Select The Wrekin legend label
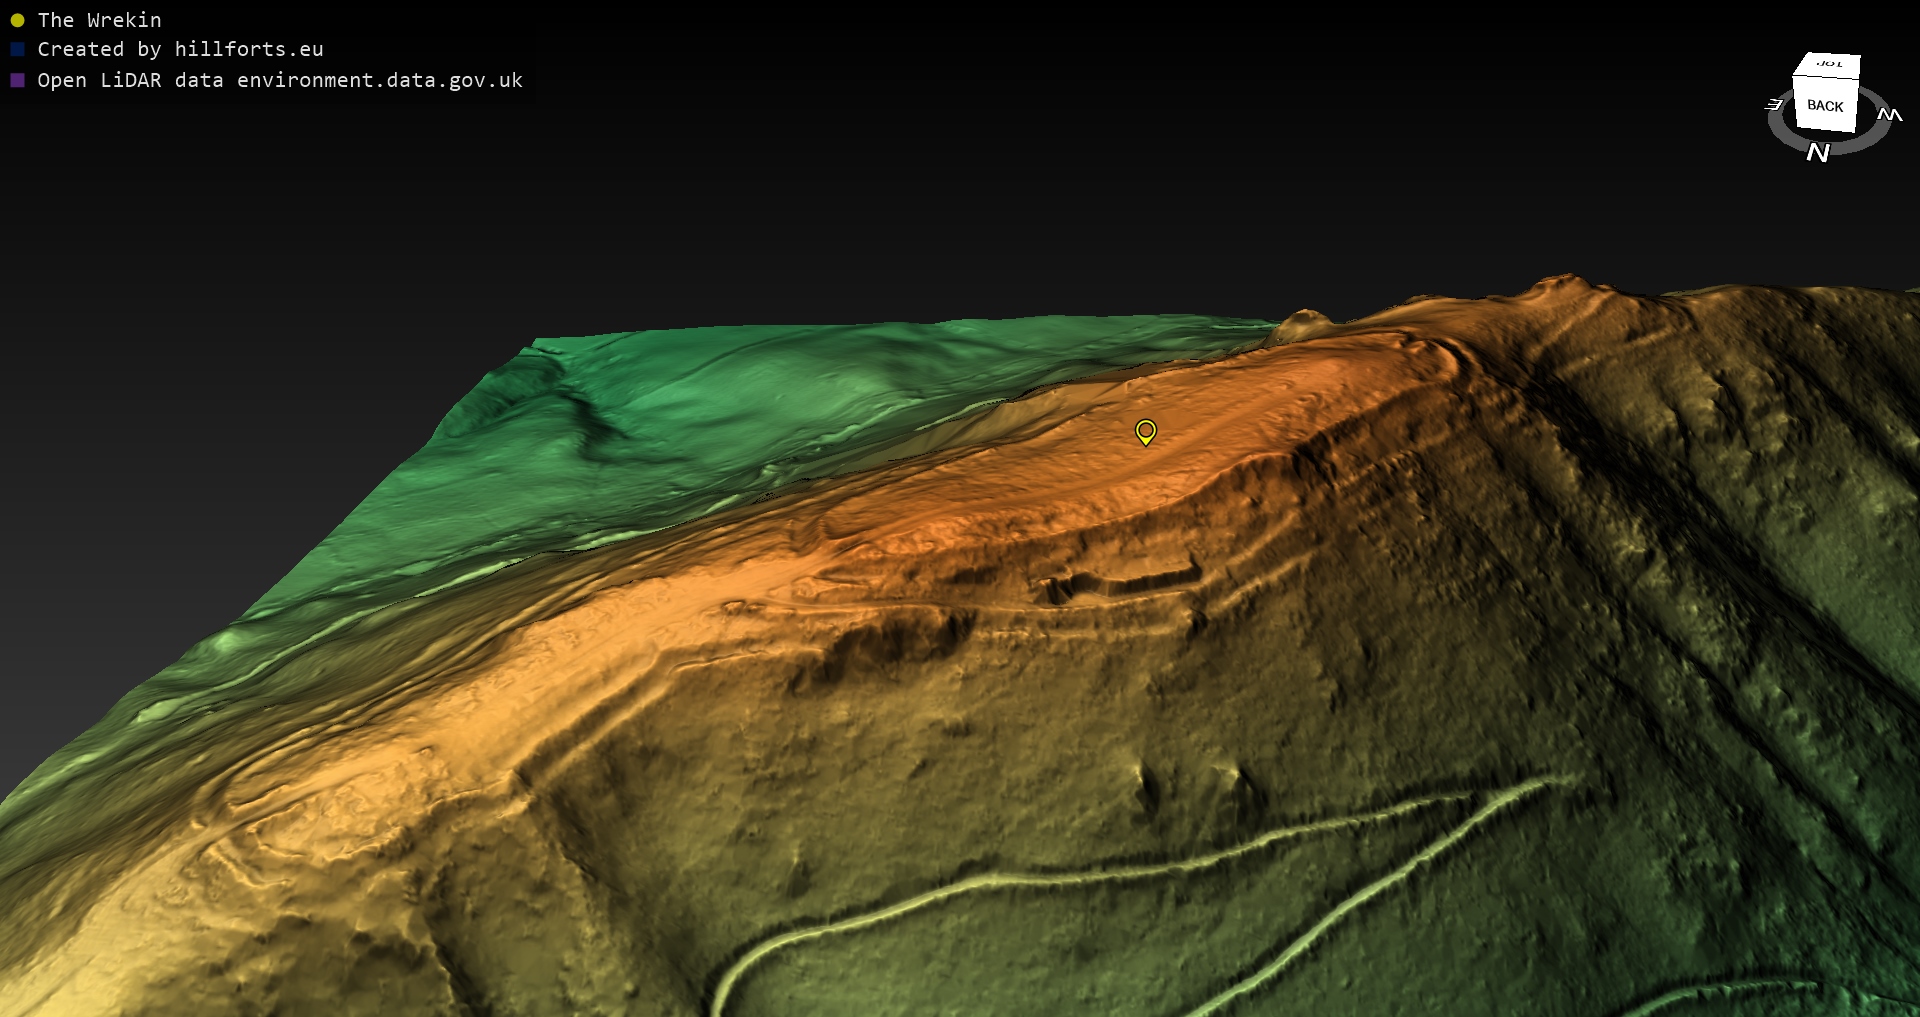 [x=99, y=20]
